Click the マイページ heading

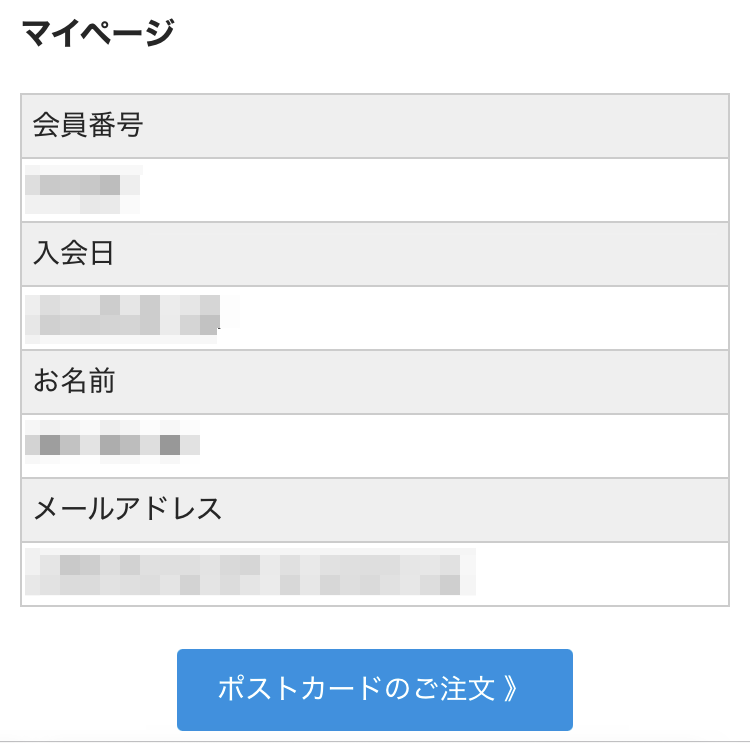pyautogui.click(x=98, y=33)
